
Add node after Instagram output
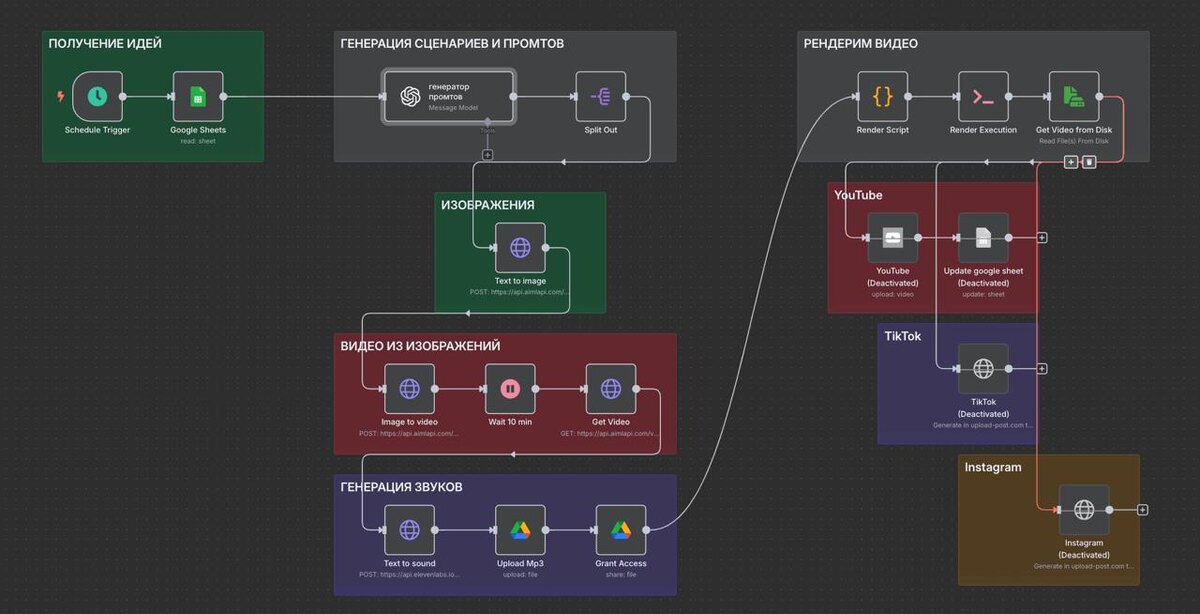(x=1143, y=510)
